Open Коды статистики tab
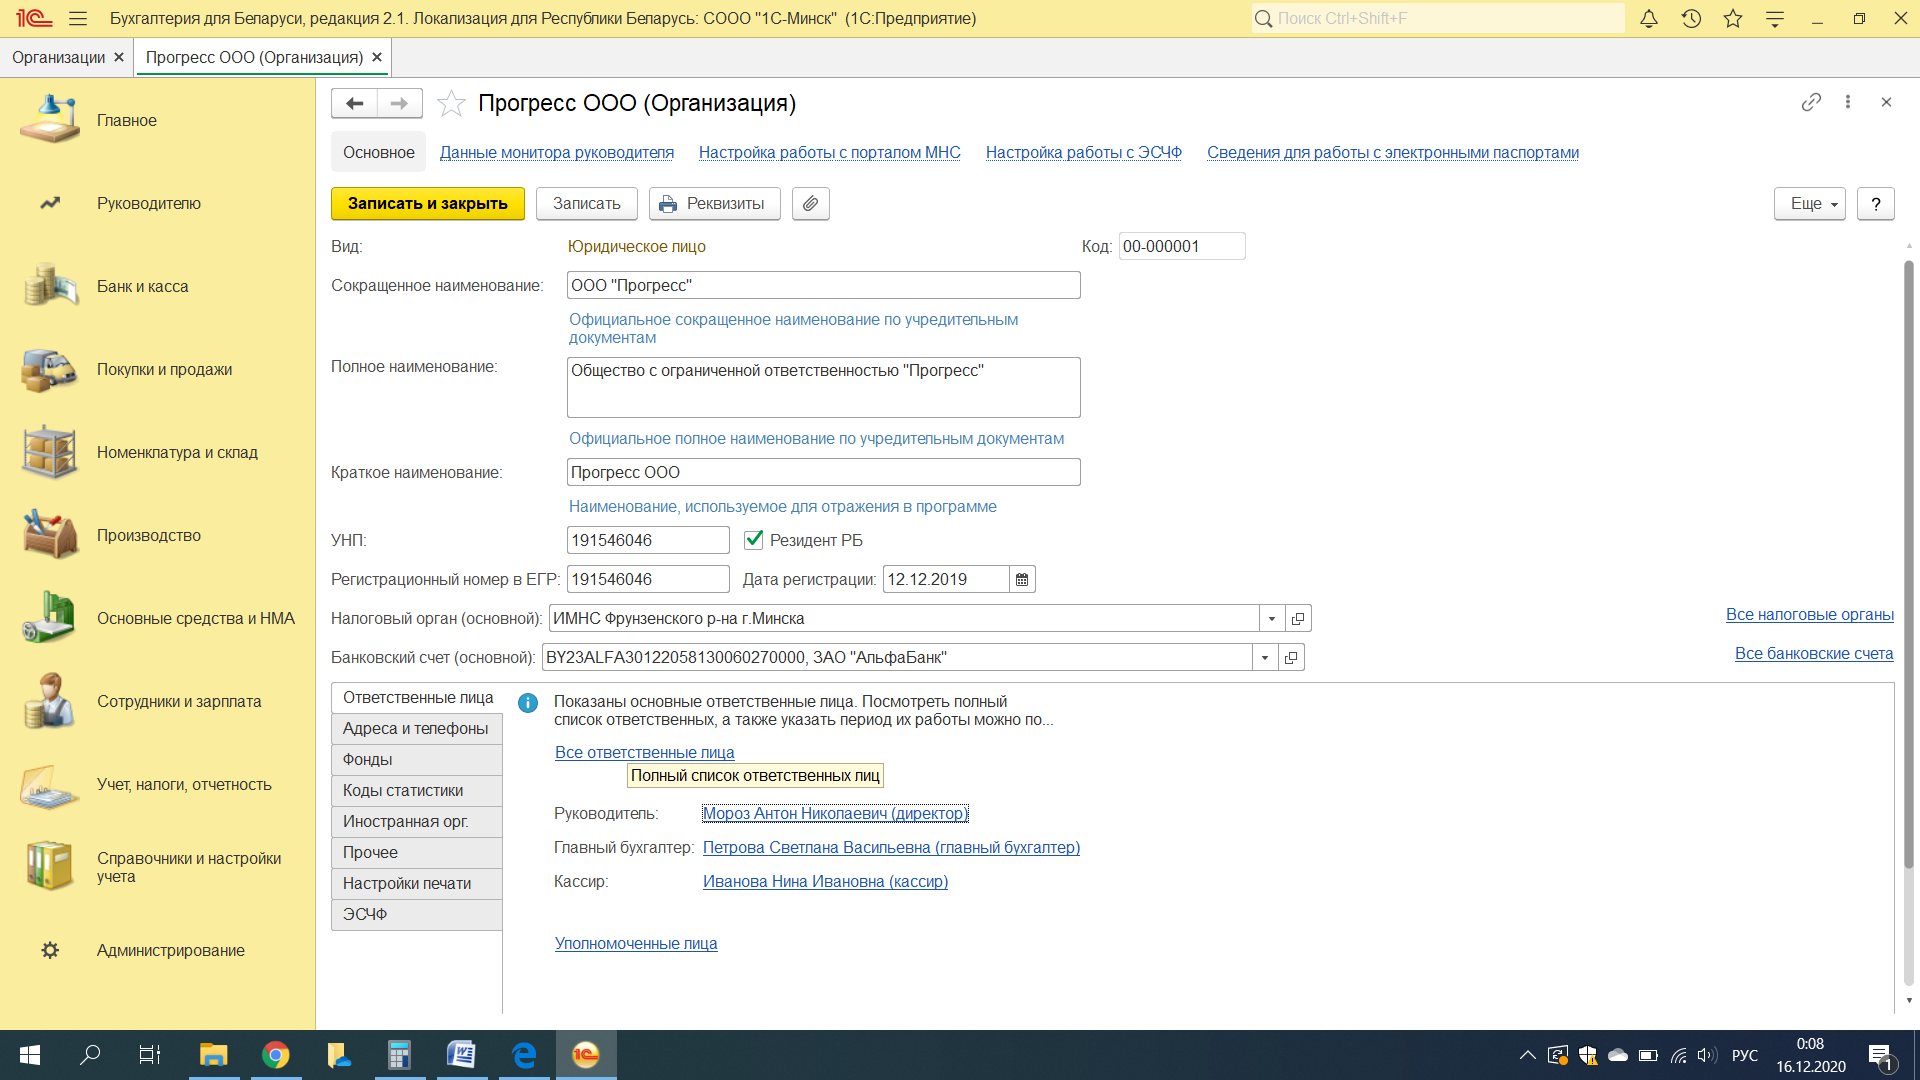This screenshot has width=1920, height=1080. 416,790
